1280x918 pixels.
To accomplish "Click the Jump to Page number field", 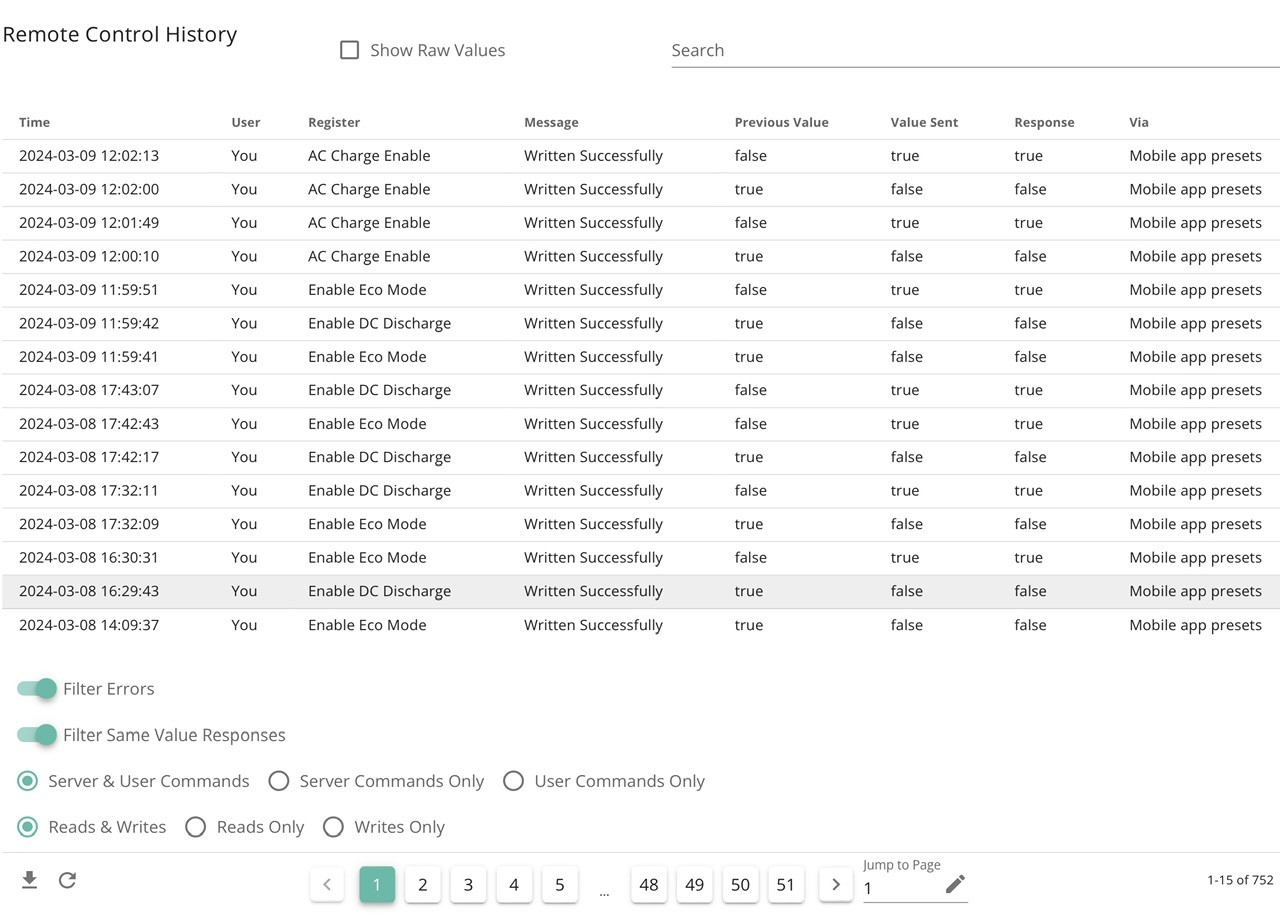I will 901,888.
